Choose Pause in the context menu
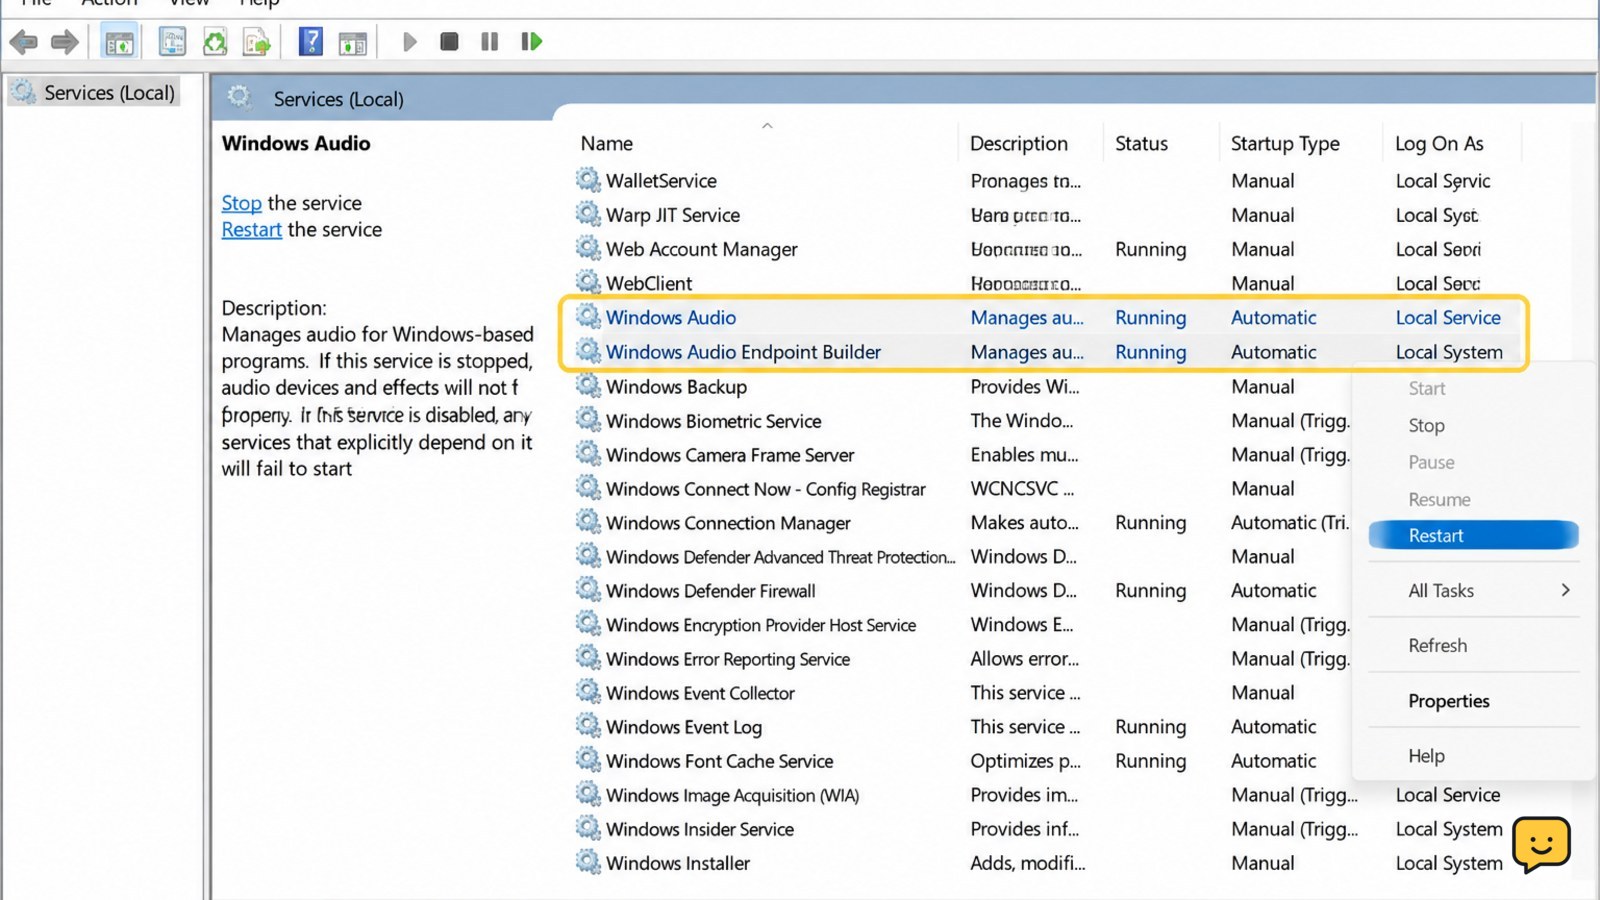The width and height of the screenshot is (1600, 900). click(x=1431, y=462)
